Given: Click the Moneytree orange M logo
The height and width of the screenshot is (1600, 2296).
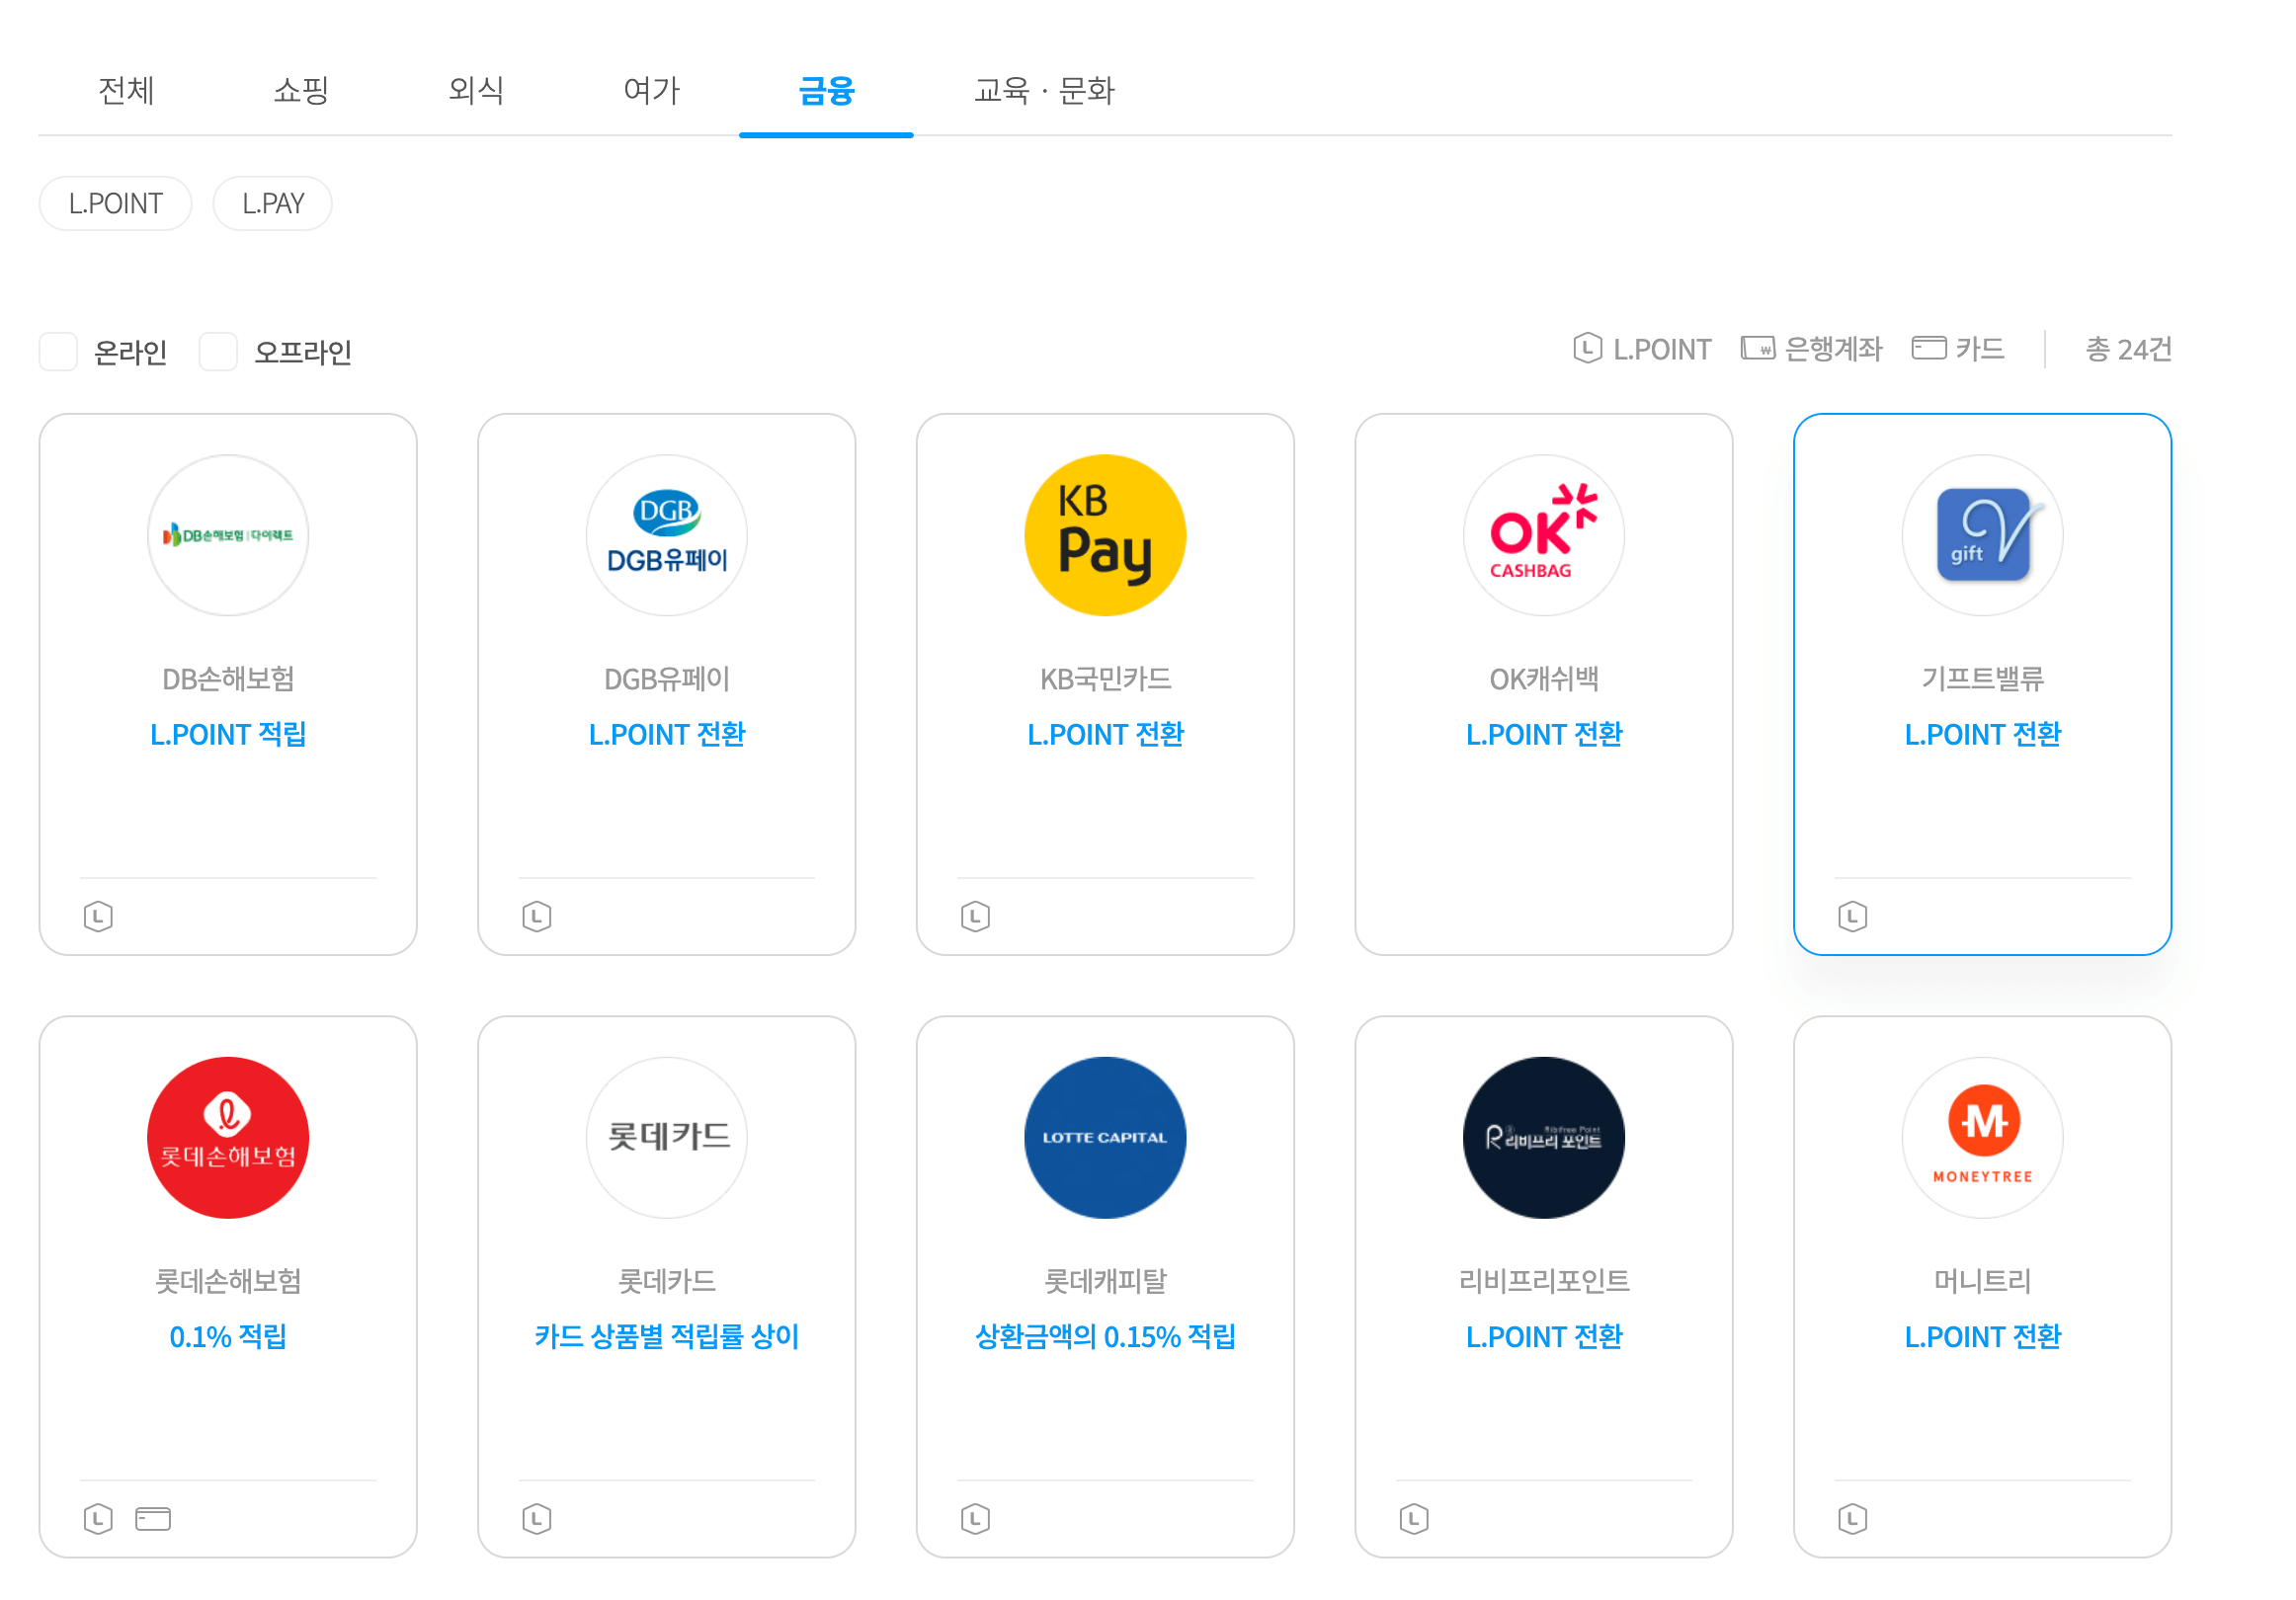Looking at the screenshot, I should point(1981,1137).
